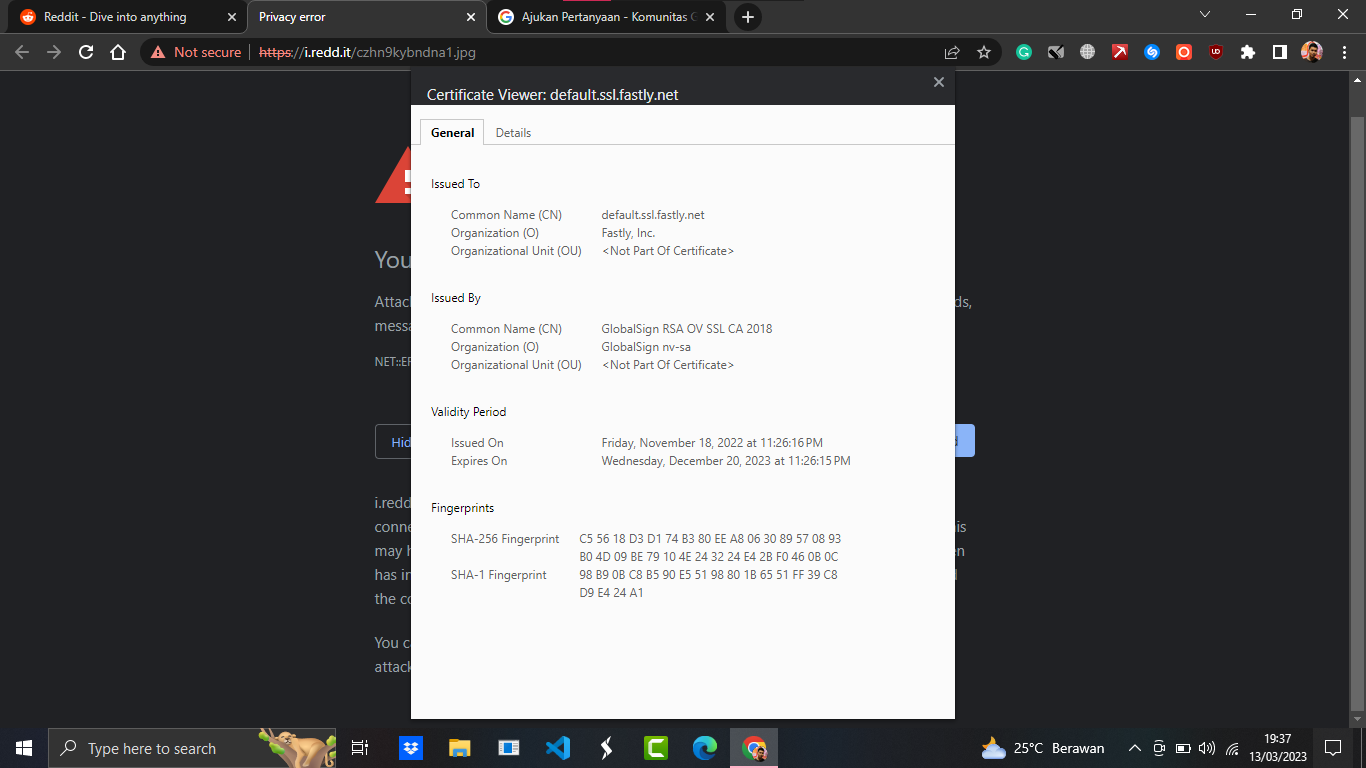
Task: Close the Reddit browser tab
Action: click(x=231, y=17)
